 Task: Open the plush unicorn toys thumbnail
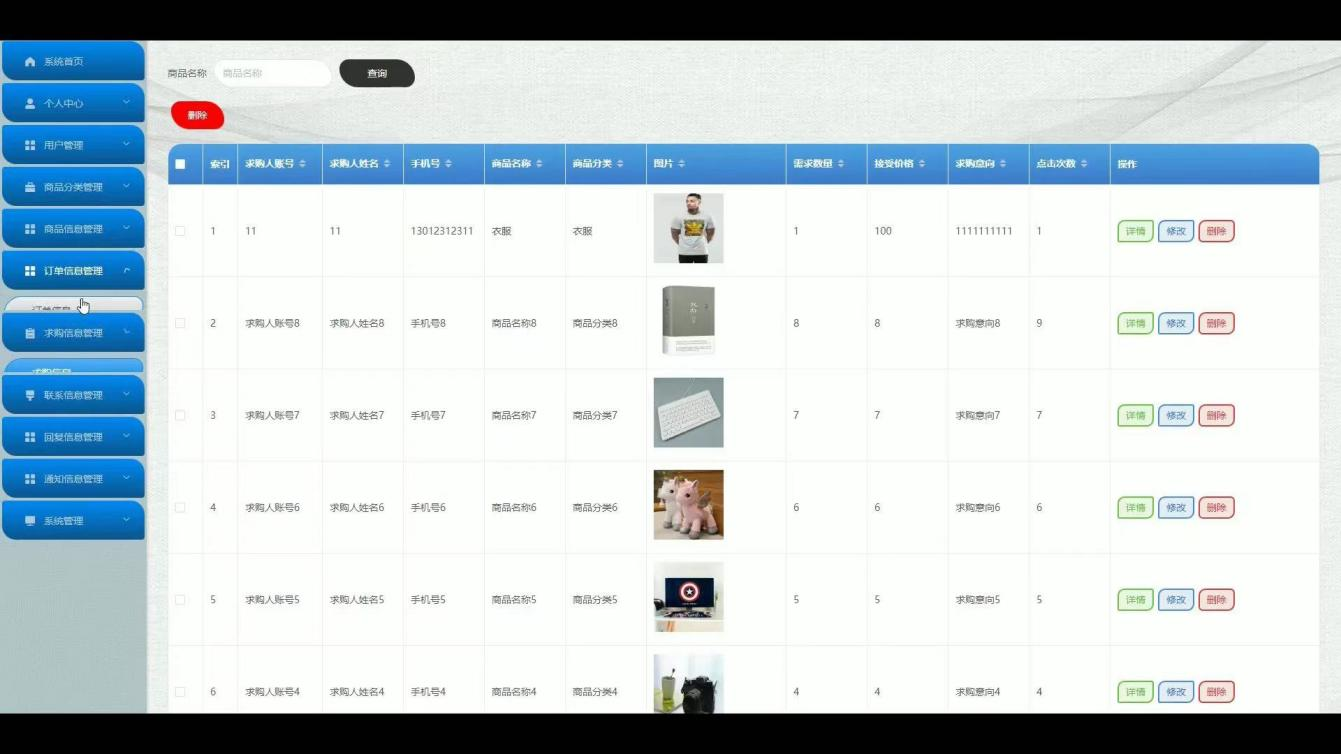tap(688, 505)
